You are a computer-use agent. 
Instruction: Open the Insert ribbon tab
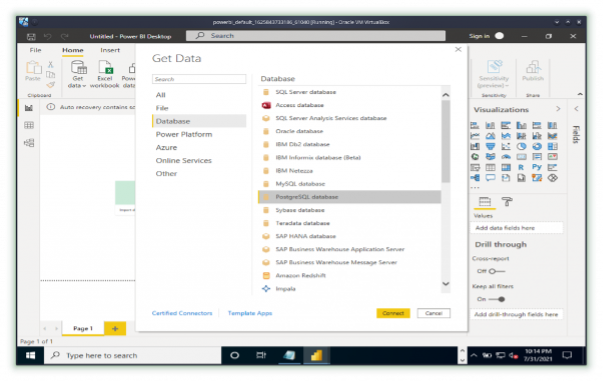click(x=110, y=50)
